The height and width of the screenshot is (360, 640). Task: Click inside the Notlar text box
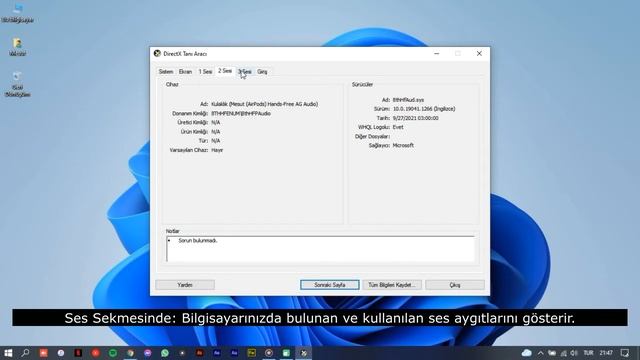[320, 249]
